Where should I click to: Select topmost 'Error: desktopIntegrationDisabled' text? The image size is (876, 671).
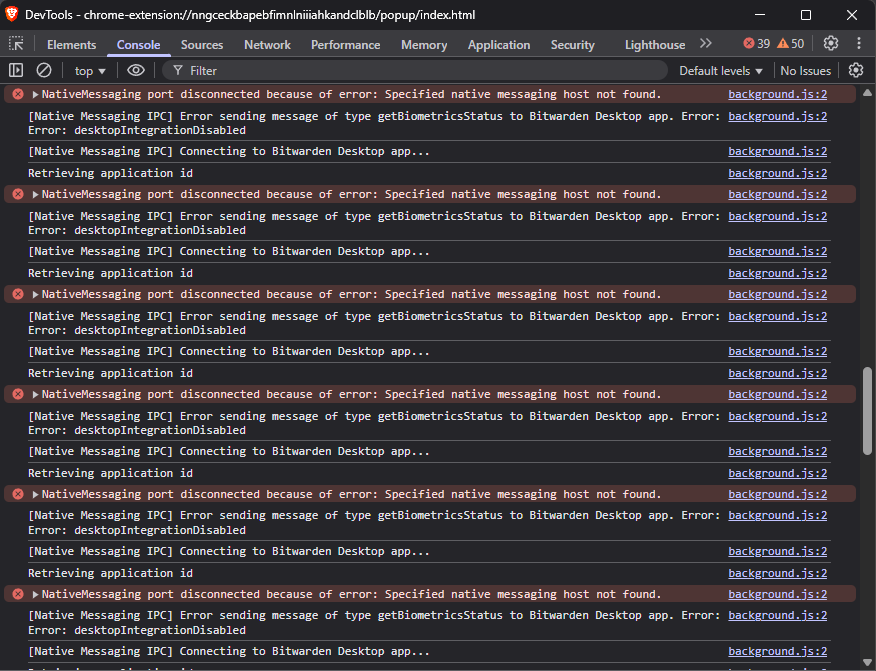(x=137, y=130)
